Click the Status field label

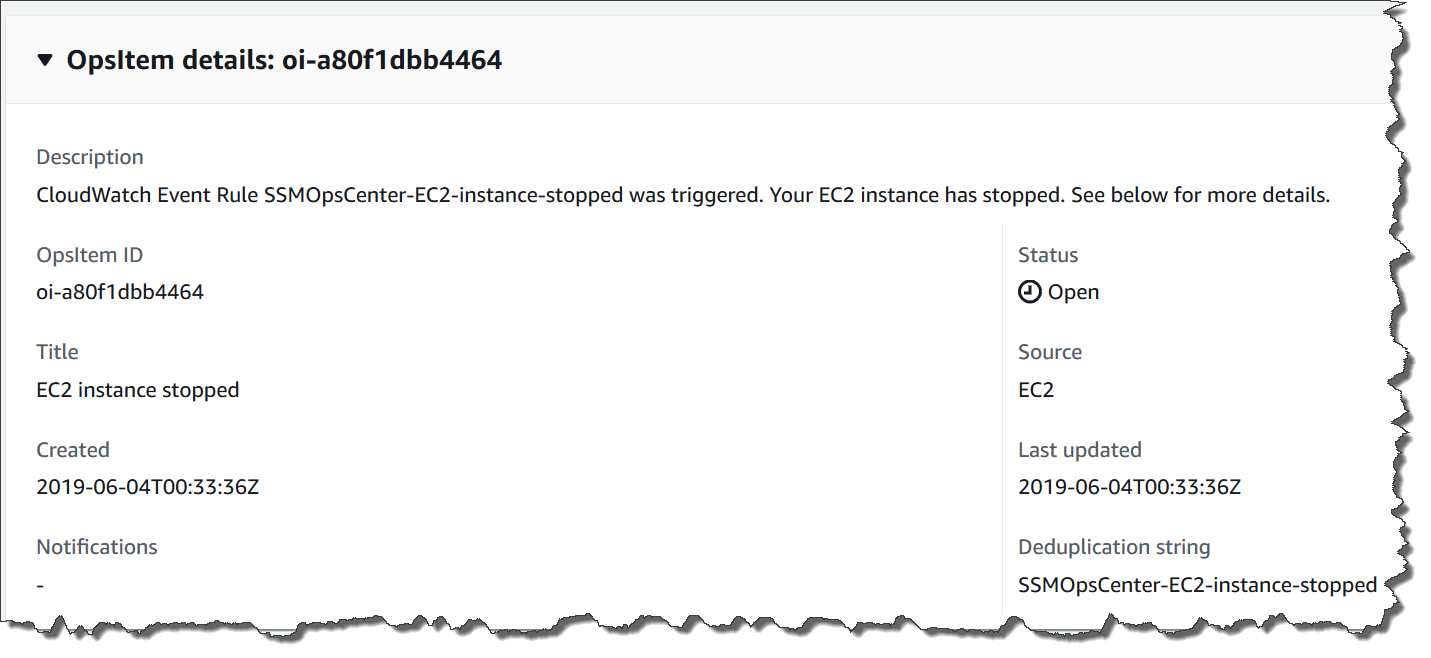click(1048, 255)
